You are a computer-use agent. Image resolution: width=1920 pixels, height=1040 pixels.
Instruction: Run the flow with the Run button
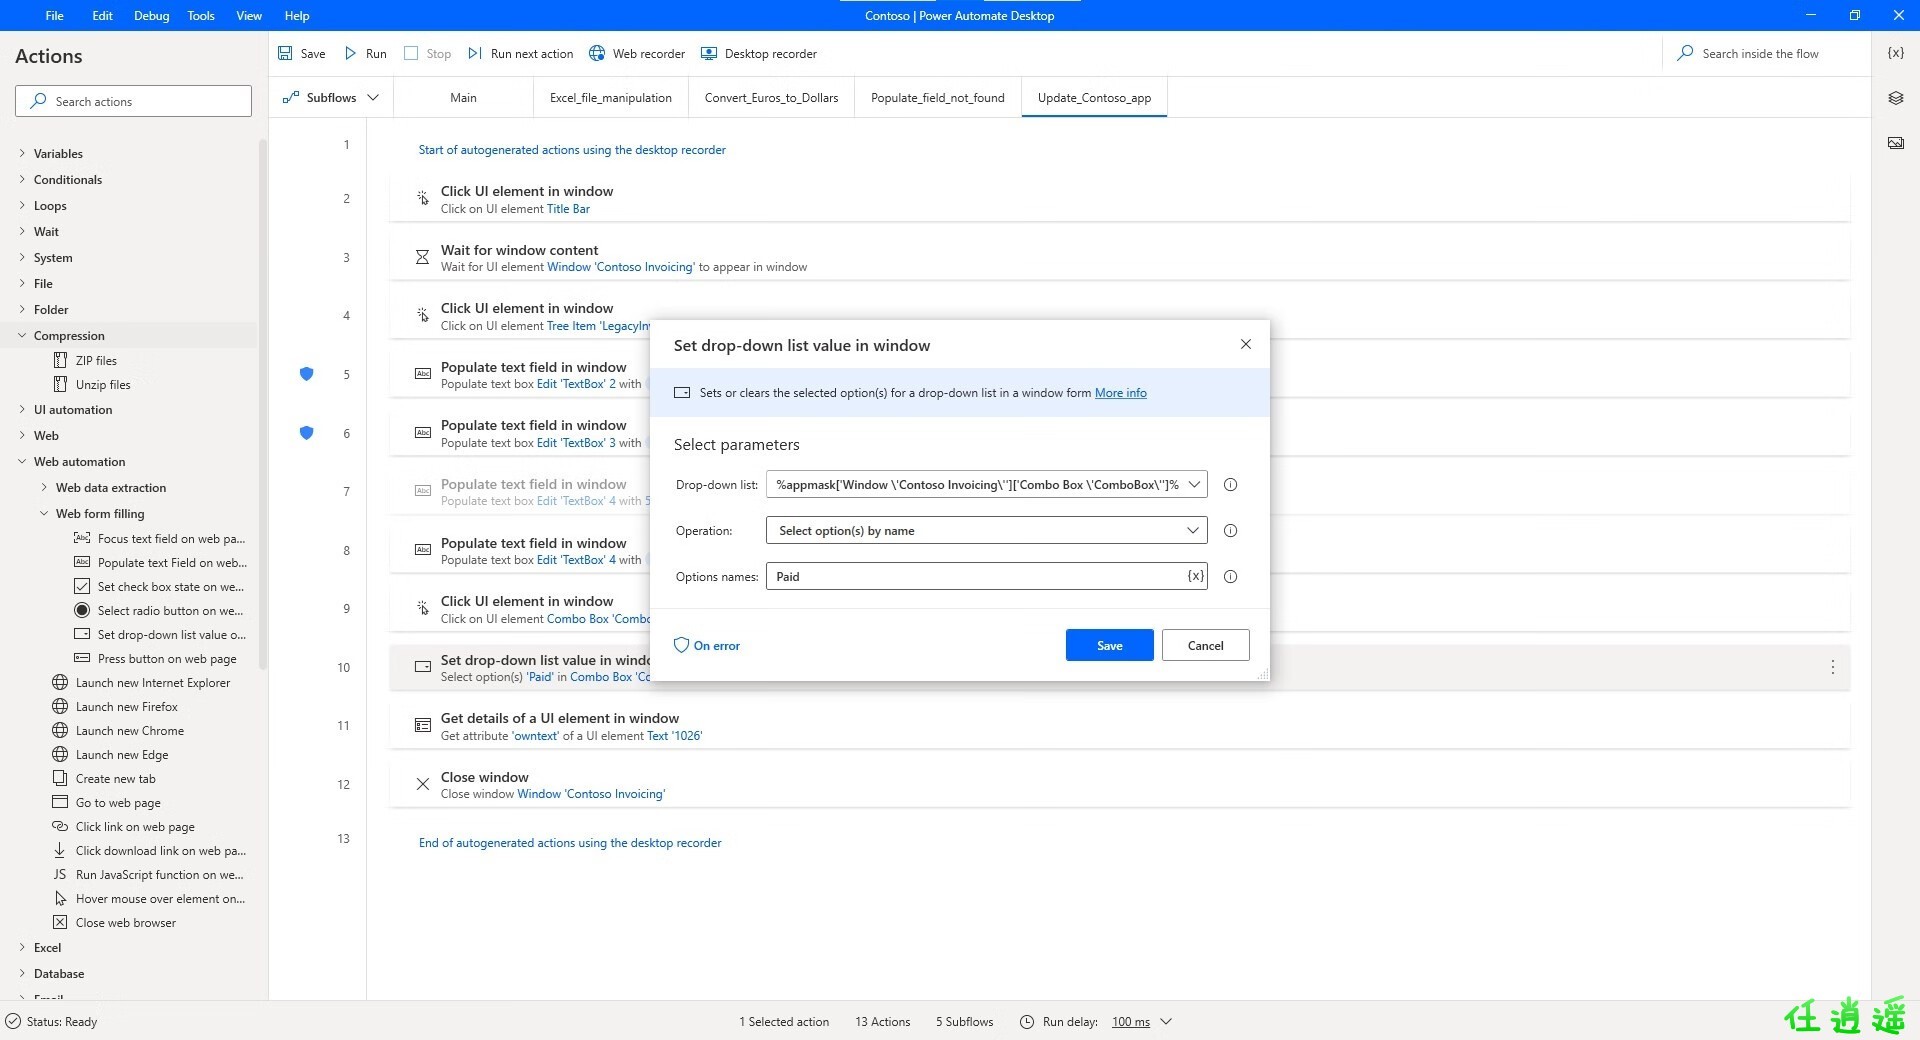(365, 53)
